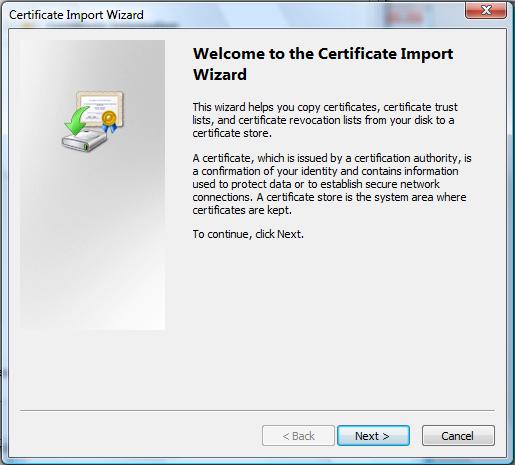Viewport: 515px width, 465px height.
Task: Click the 'A certificate, which is issued' paragraph
Action: 332,184
